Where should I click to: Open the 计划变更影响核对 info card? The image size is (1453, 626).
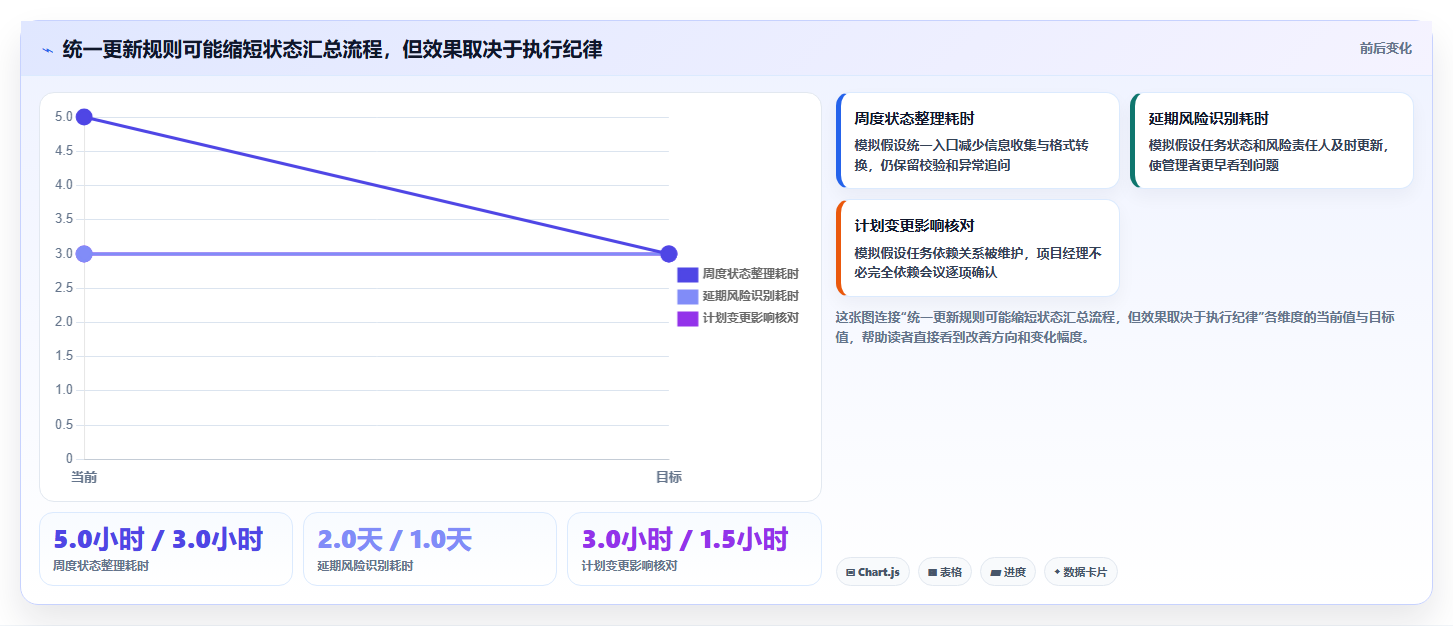(977, 248)
